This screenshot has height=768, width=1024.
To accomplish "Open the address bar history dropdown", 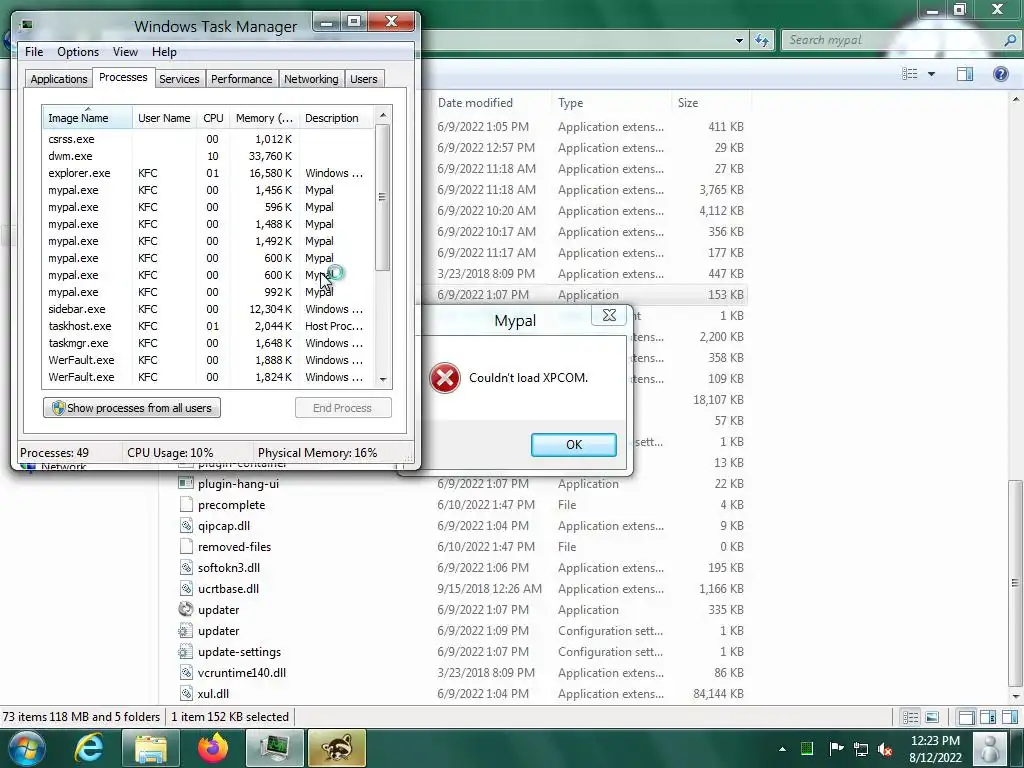I will 739,40.
